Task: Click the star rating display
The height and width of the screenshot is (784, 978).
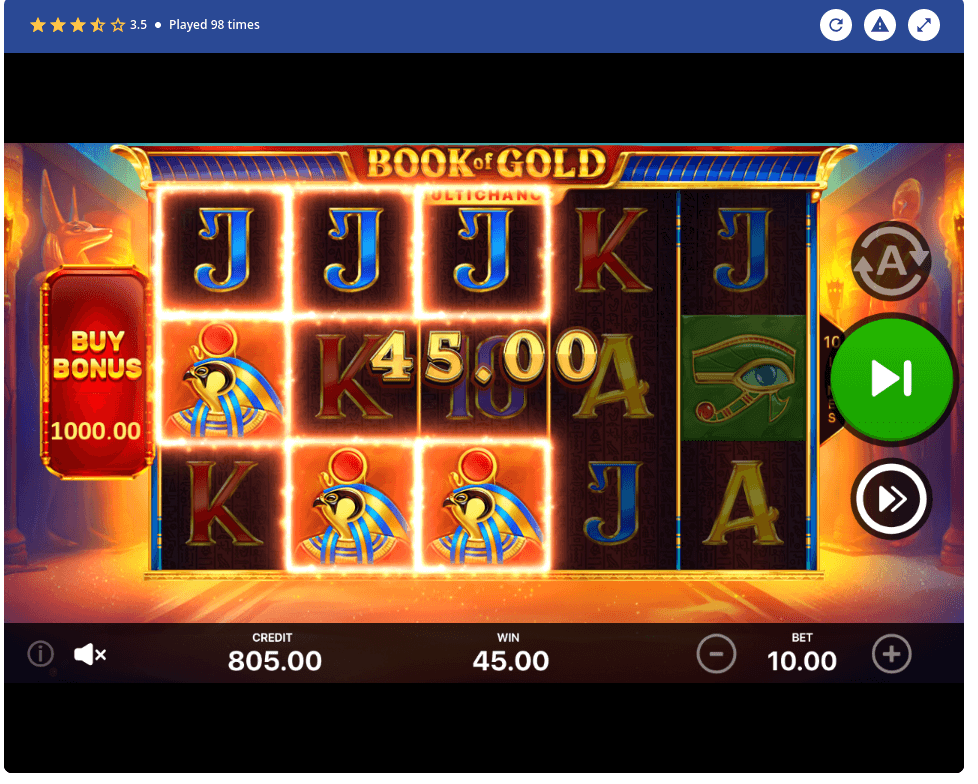Action: [78, 25]
